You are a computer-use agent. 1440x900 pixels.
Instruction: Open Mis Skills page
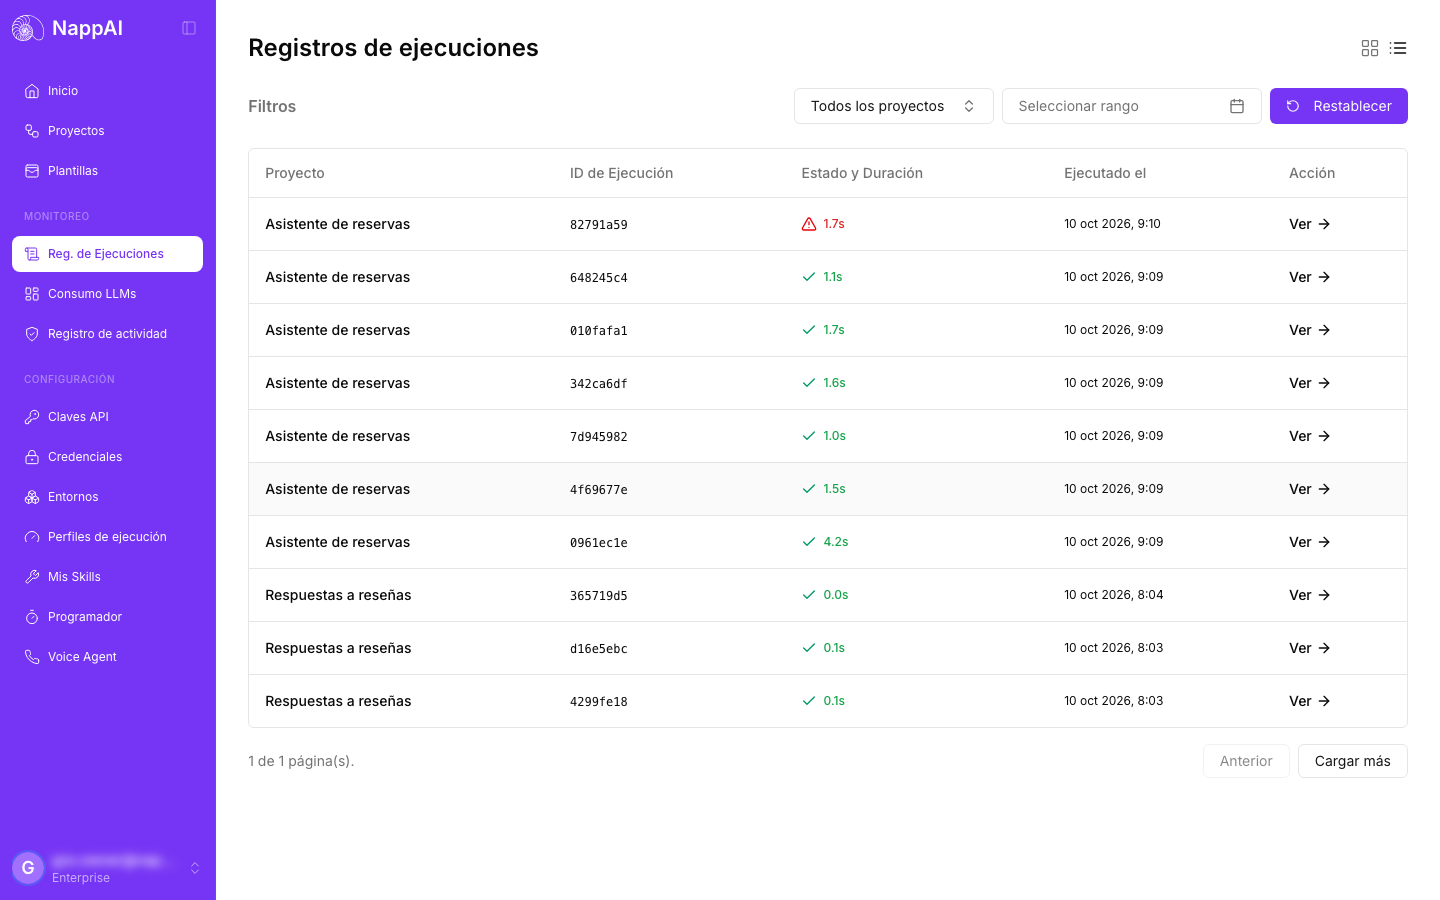point(107,577)
